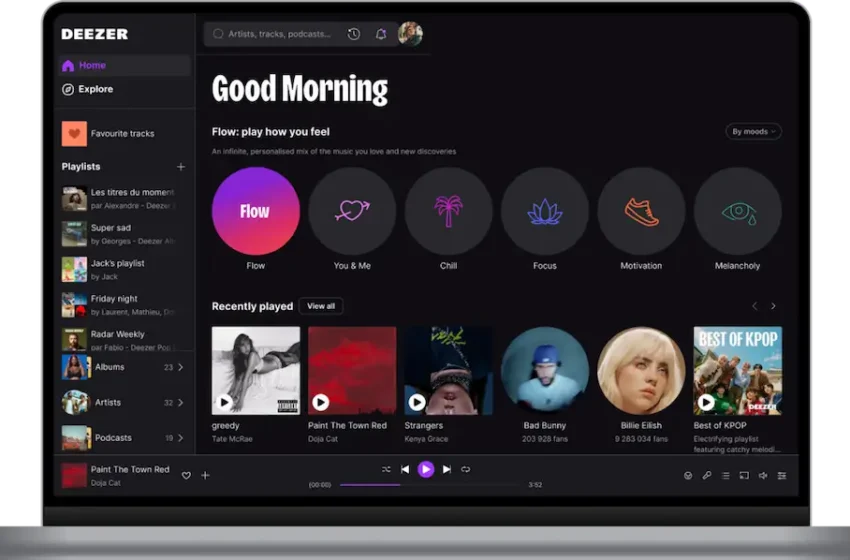Image resolution: width=850 pixels, height=560 pixels.
Task: Start the Flow mix
Action: point(256,211)
